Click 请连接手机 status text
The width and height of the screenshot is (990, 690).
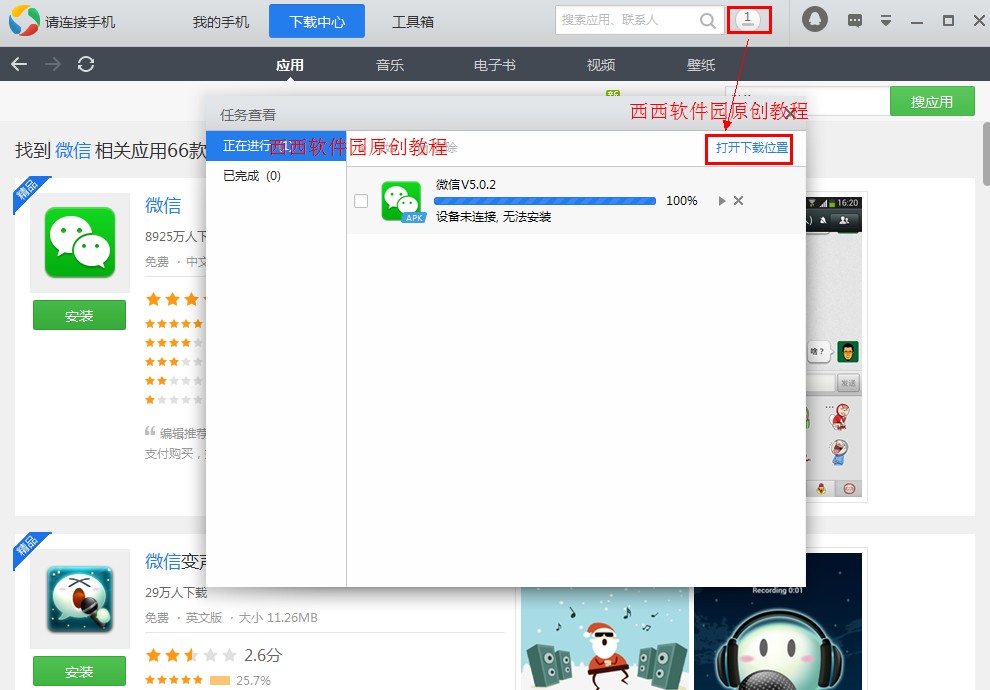80,22
